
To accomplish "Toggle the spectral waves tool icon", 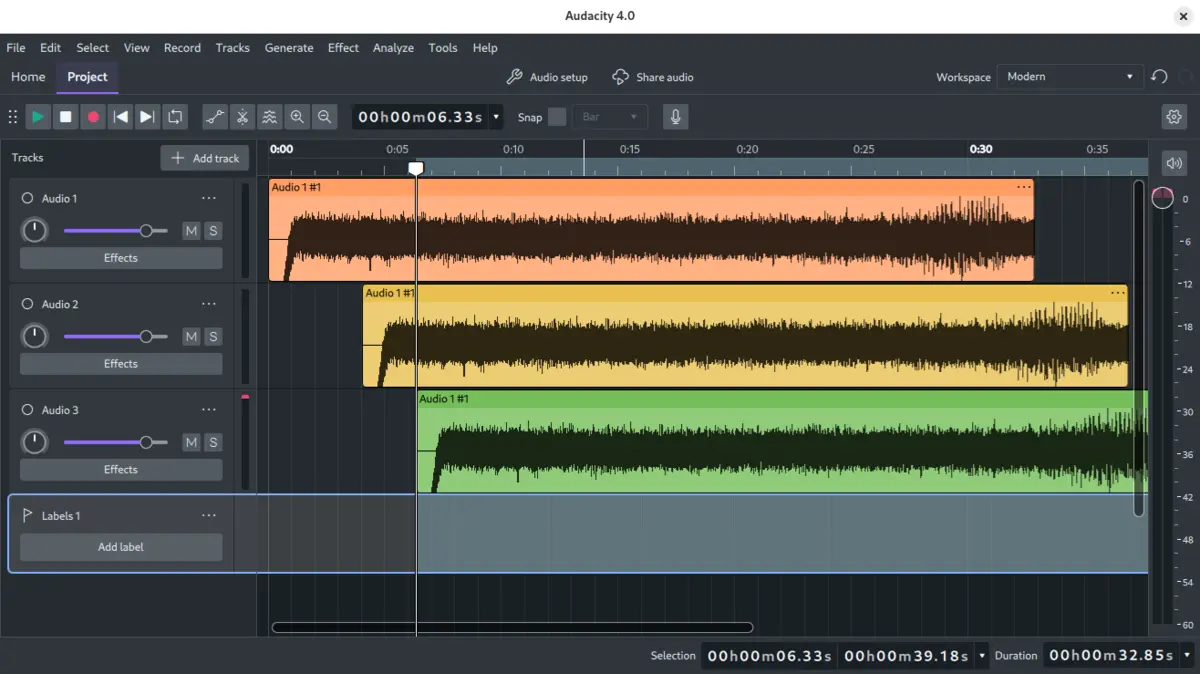I will pos(269,117).
